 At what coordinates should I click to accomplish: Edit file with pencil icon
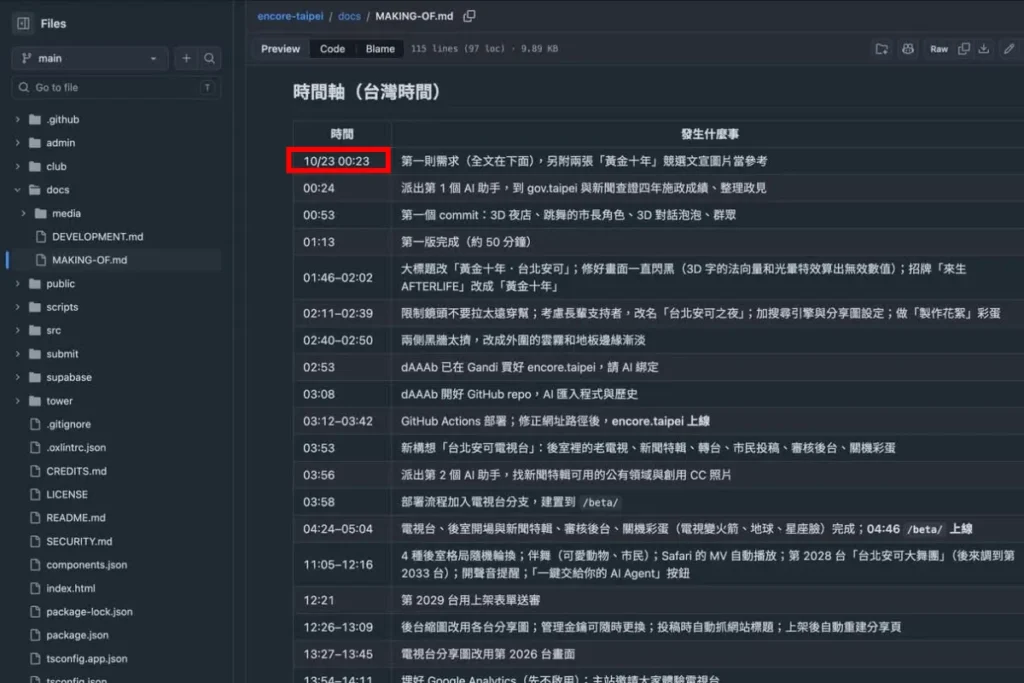tap(1009, 49)
